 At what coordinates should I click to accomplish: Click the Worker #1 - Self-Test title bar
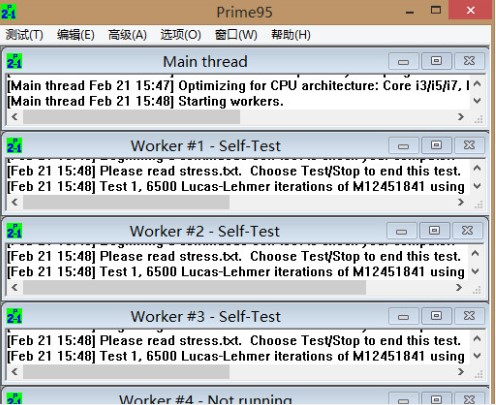point(205,146)
